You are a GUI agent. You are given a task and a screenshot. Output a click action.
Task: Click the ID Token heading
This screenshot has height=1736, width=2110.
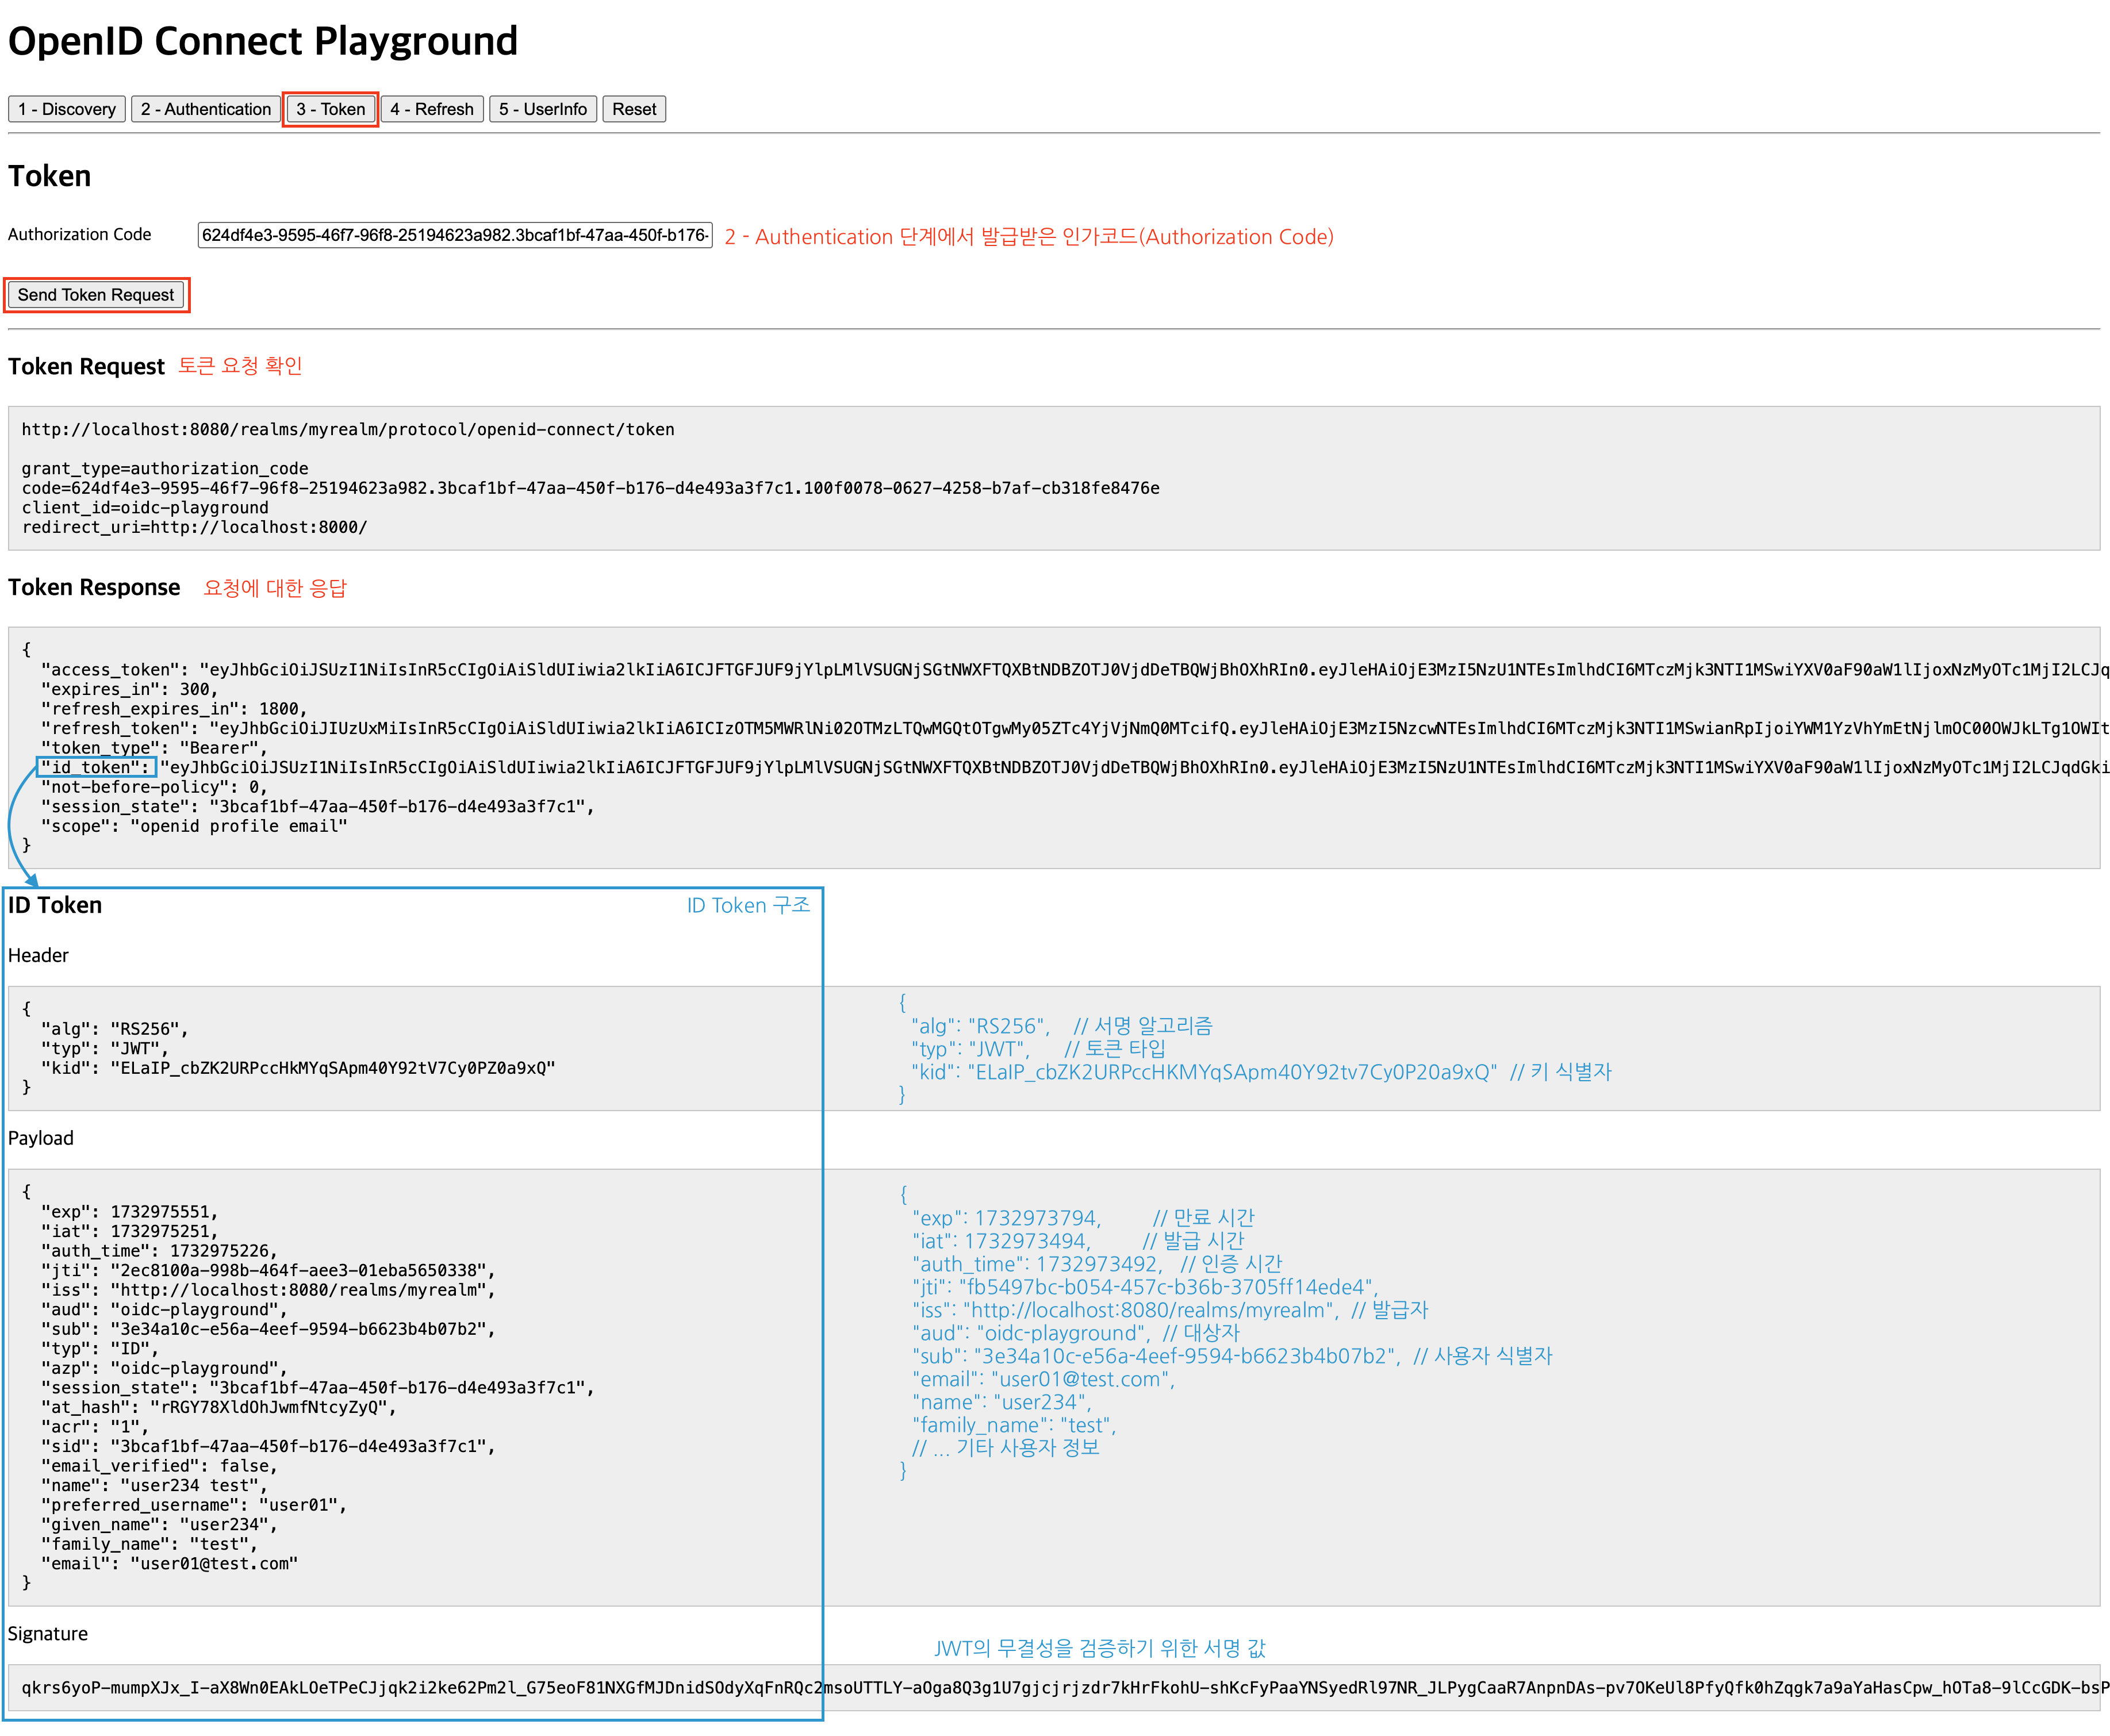click(55, 906)
